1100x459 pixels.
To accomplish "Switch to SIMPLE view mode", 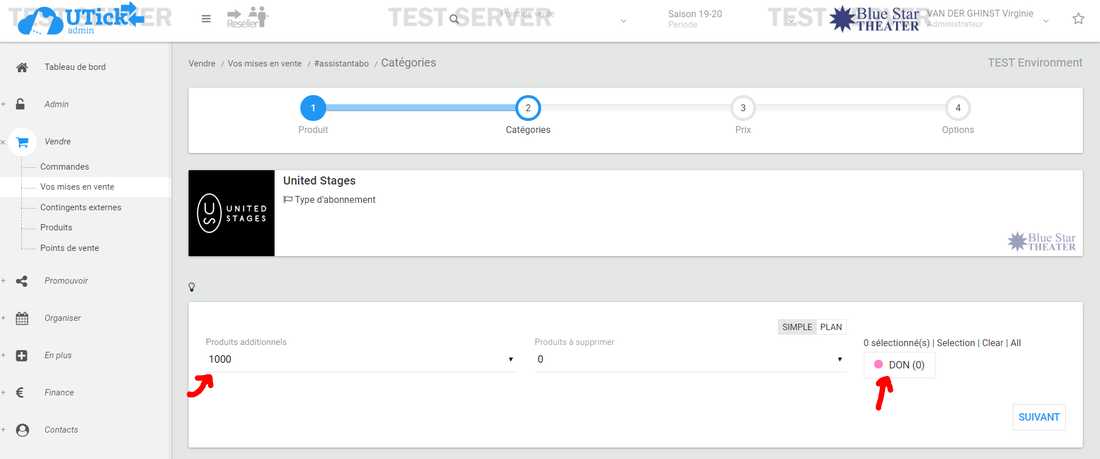I will pos(797,327).
